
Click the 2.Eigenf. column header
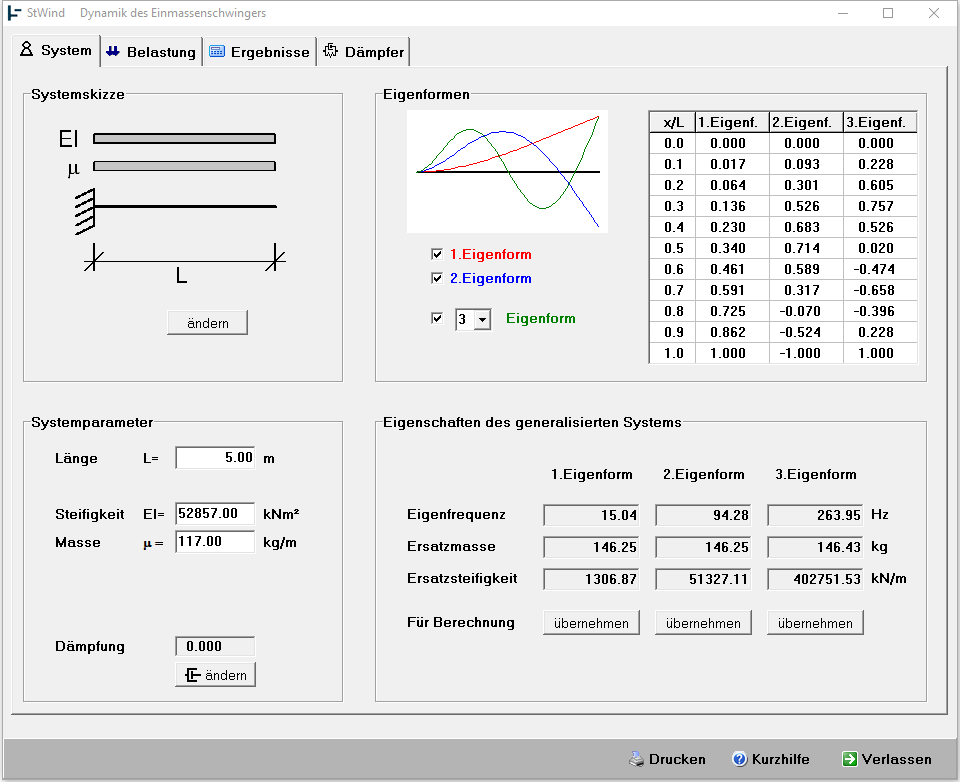click(x=806, y=122)
